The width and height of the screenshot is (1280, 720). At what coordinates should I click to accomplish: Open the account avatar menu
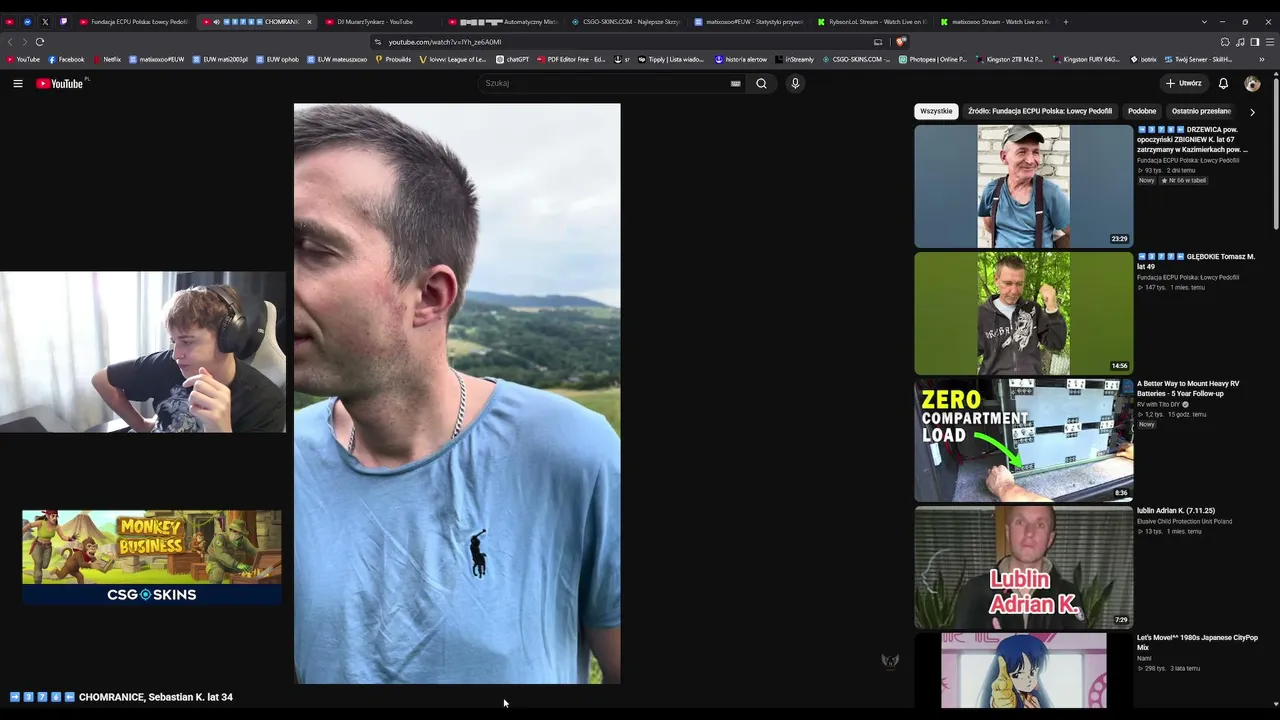(x=1252, y=84)
